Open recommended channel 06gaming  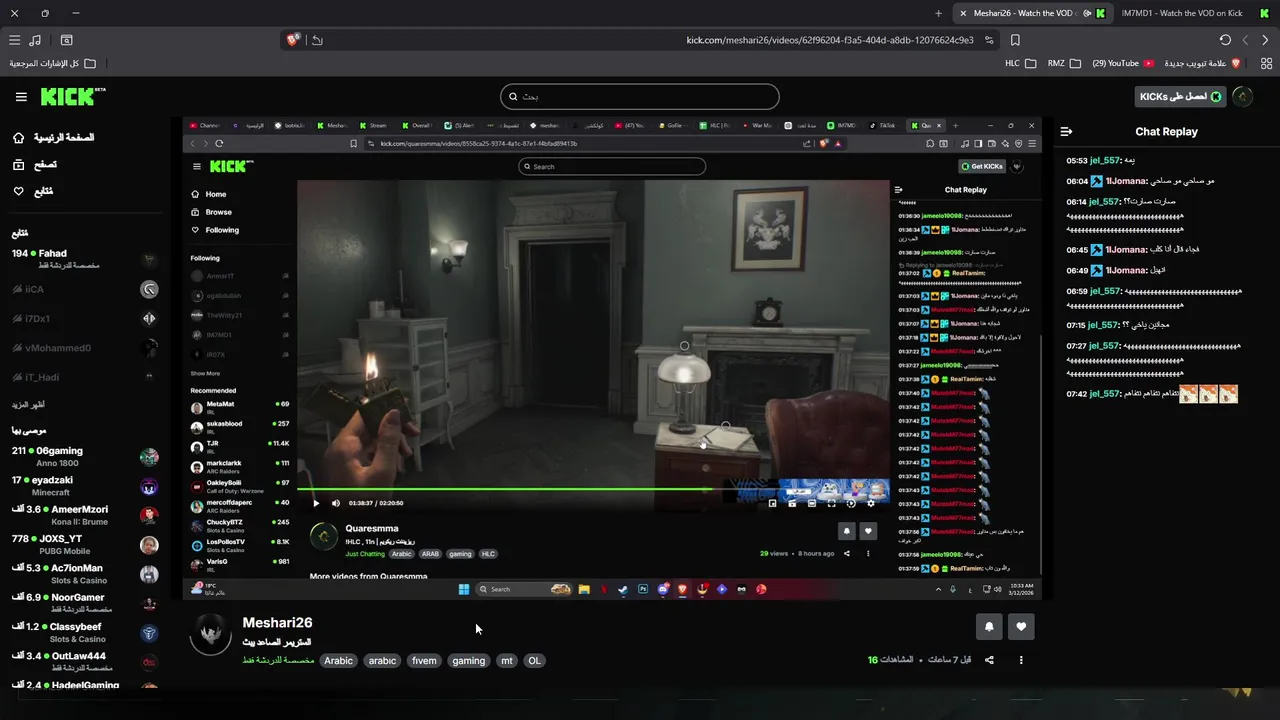coord(85,457)
